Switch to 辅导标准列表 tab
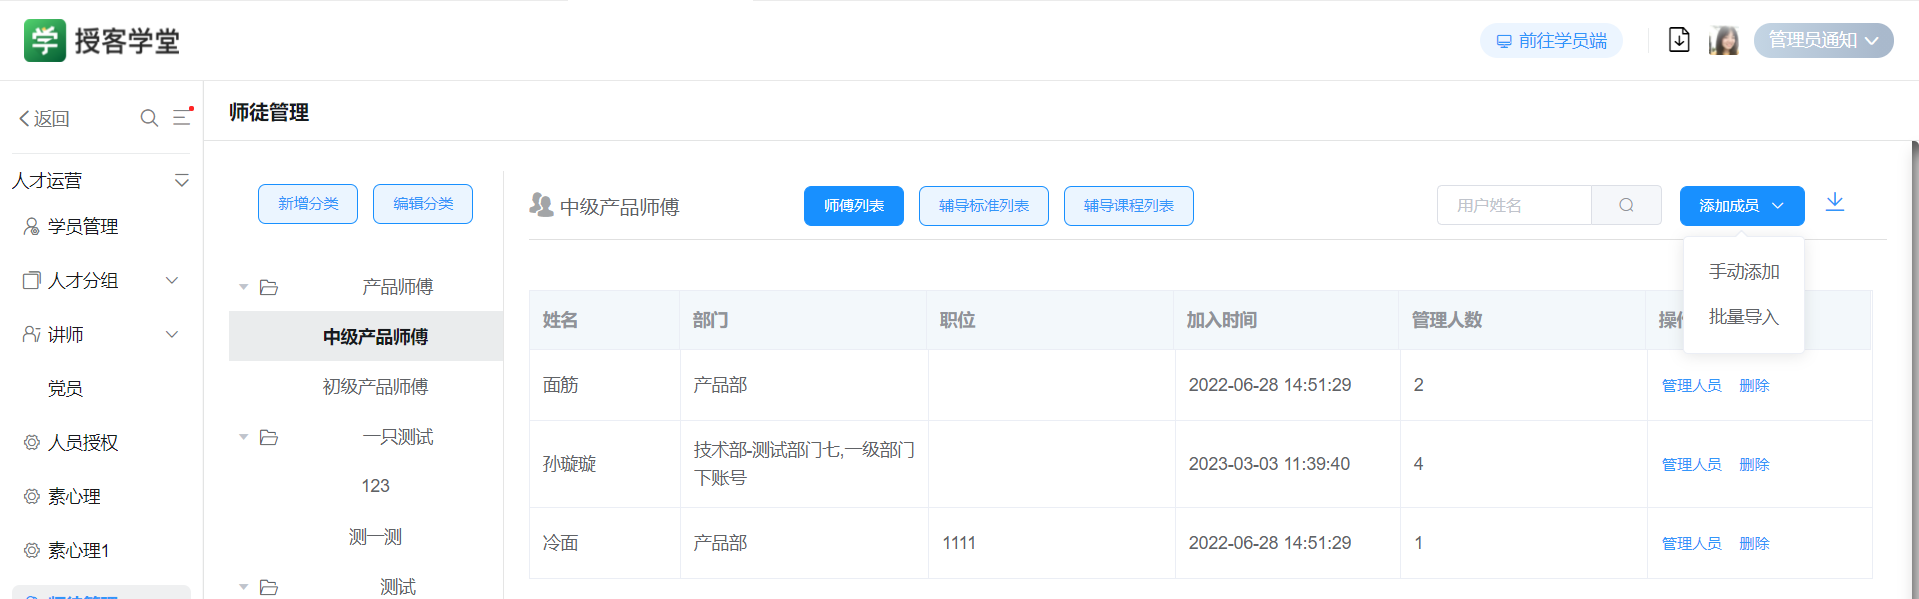Screen dimensions: 1919x599 coord(983,206)
